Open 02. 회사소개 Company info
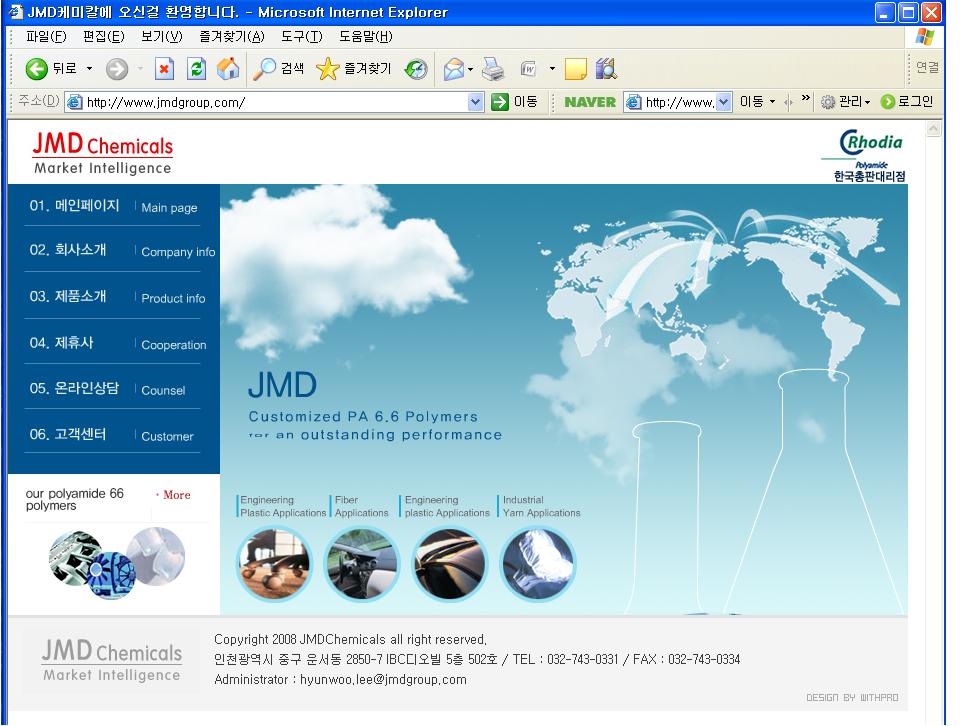 coord(122,250)
